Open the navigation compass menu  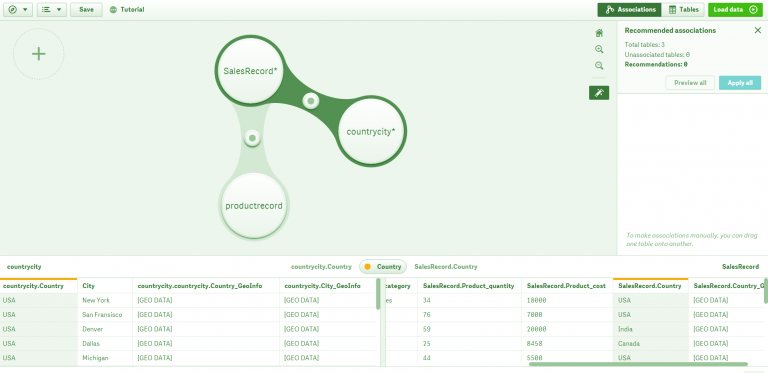[18, 9]
